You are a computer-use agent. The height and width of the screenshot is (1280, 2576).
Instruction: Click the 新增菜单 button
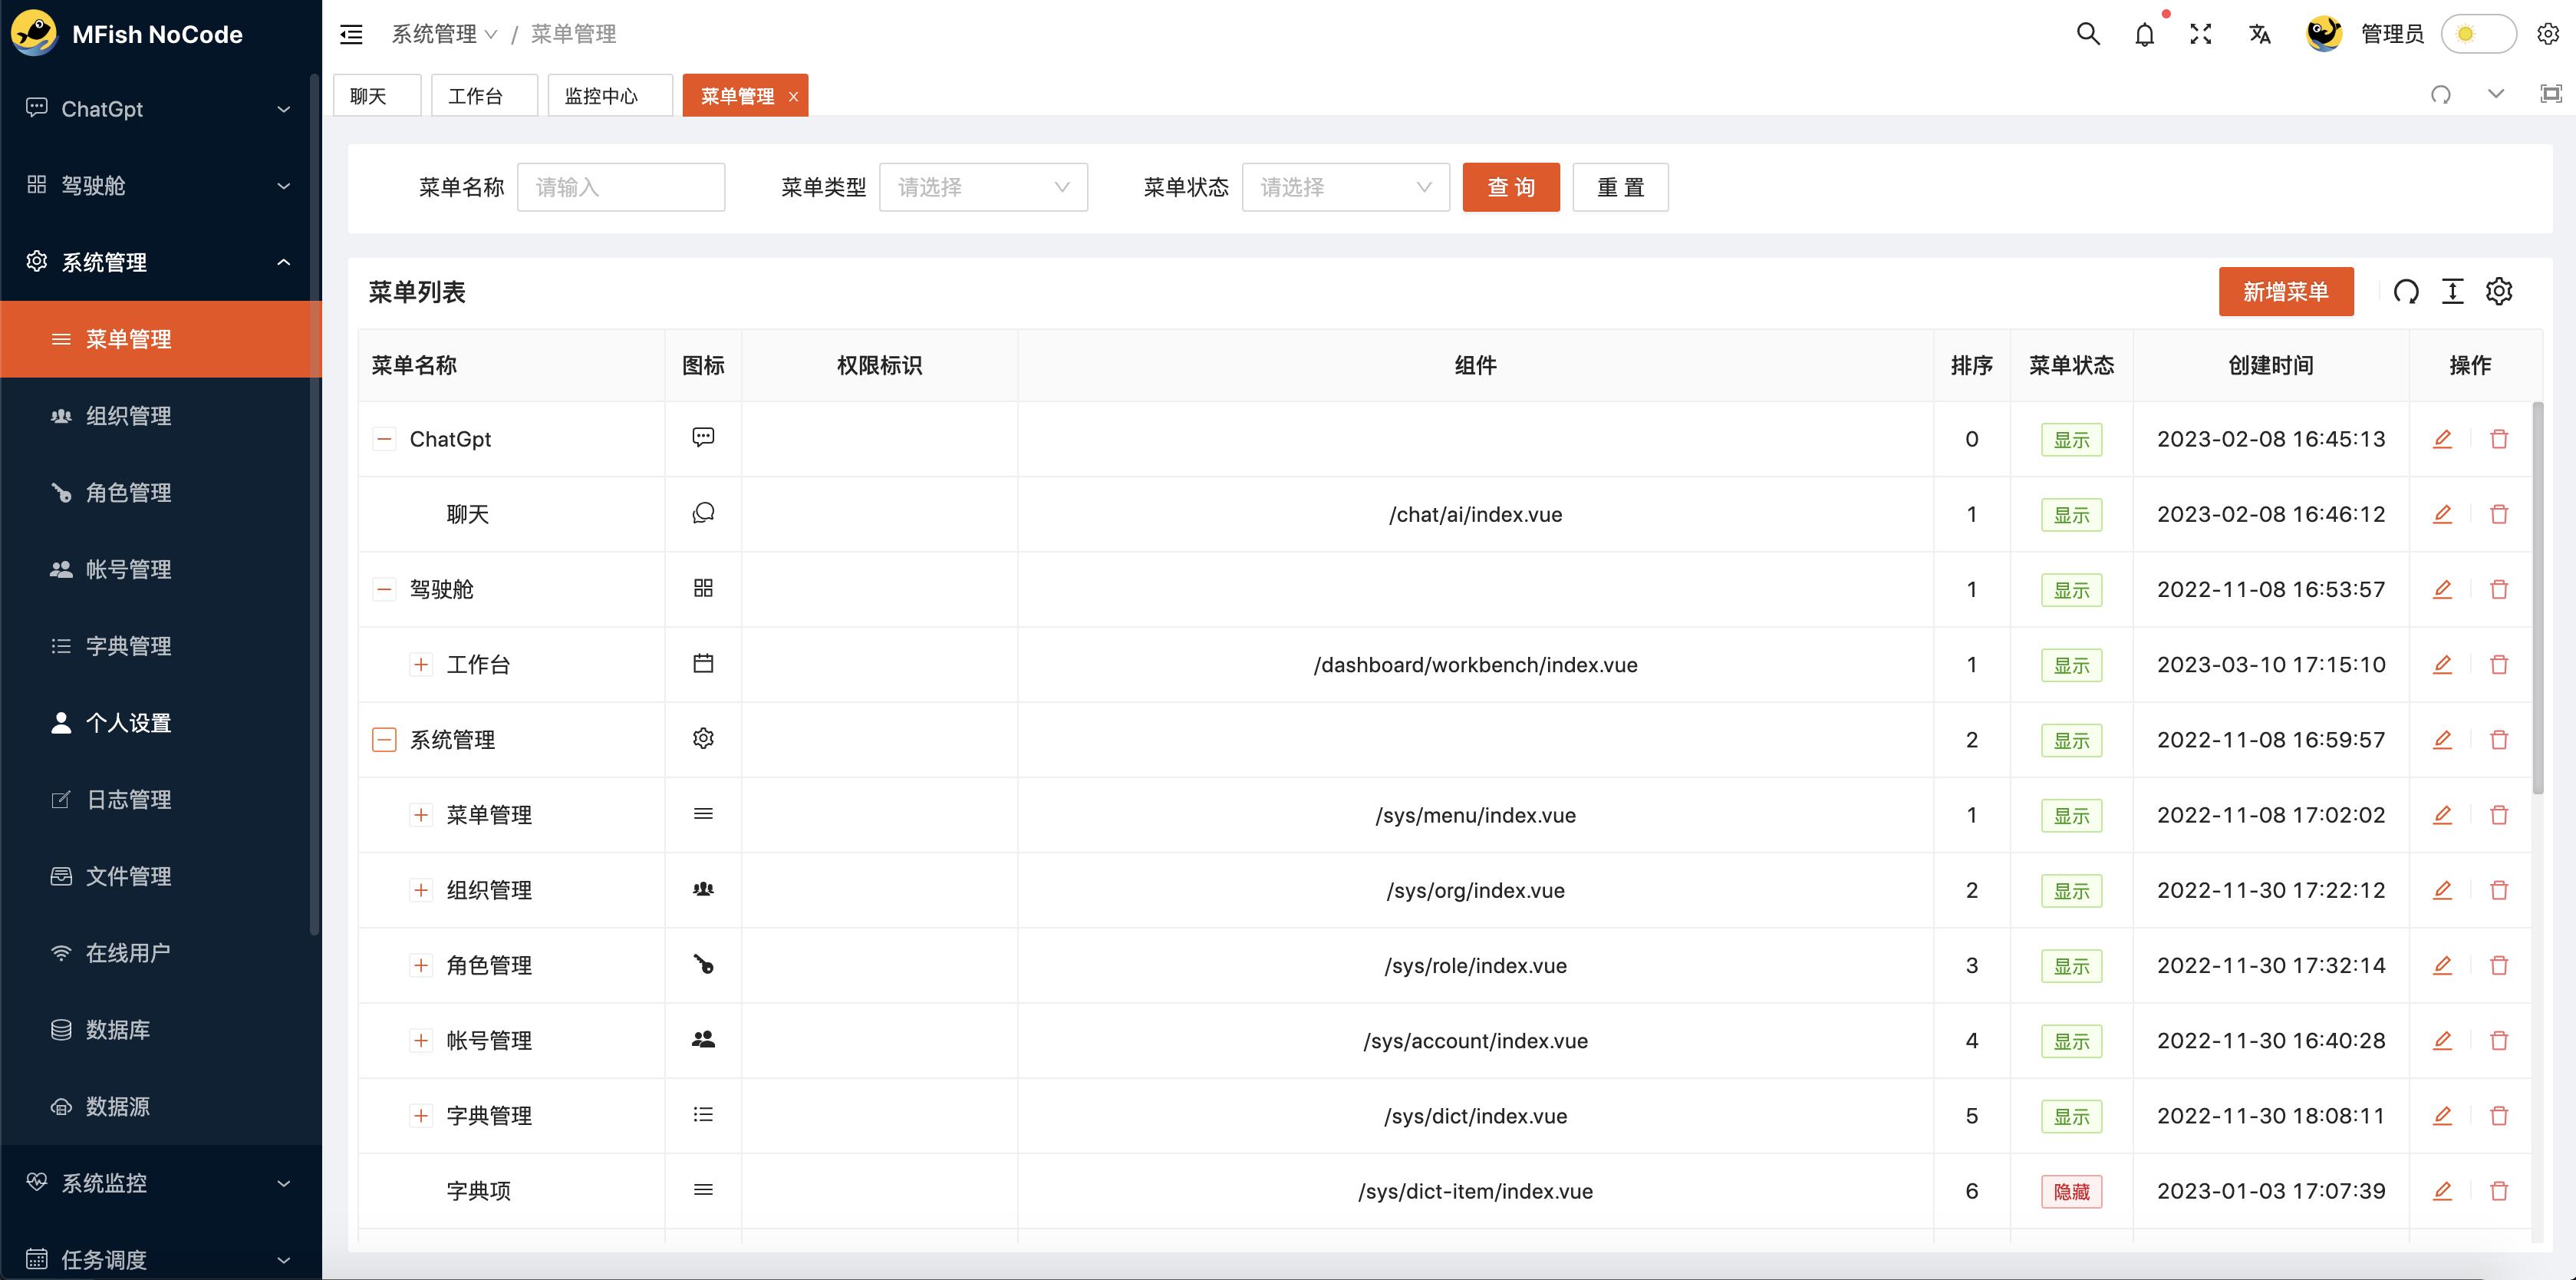(x=2286, y=291)
